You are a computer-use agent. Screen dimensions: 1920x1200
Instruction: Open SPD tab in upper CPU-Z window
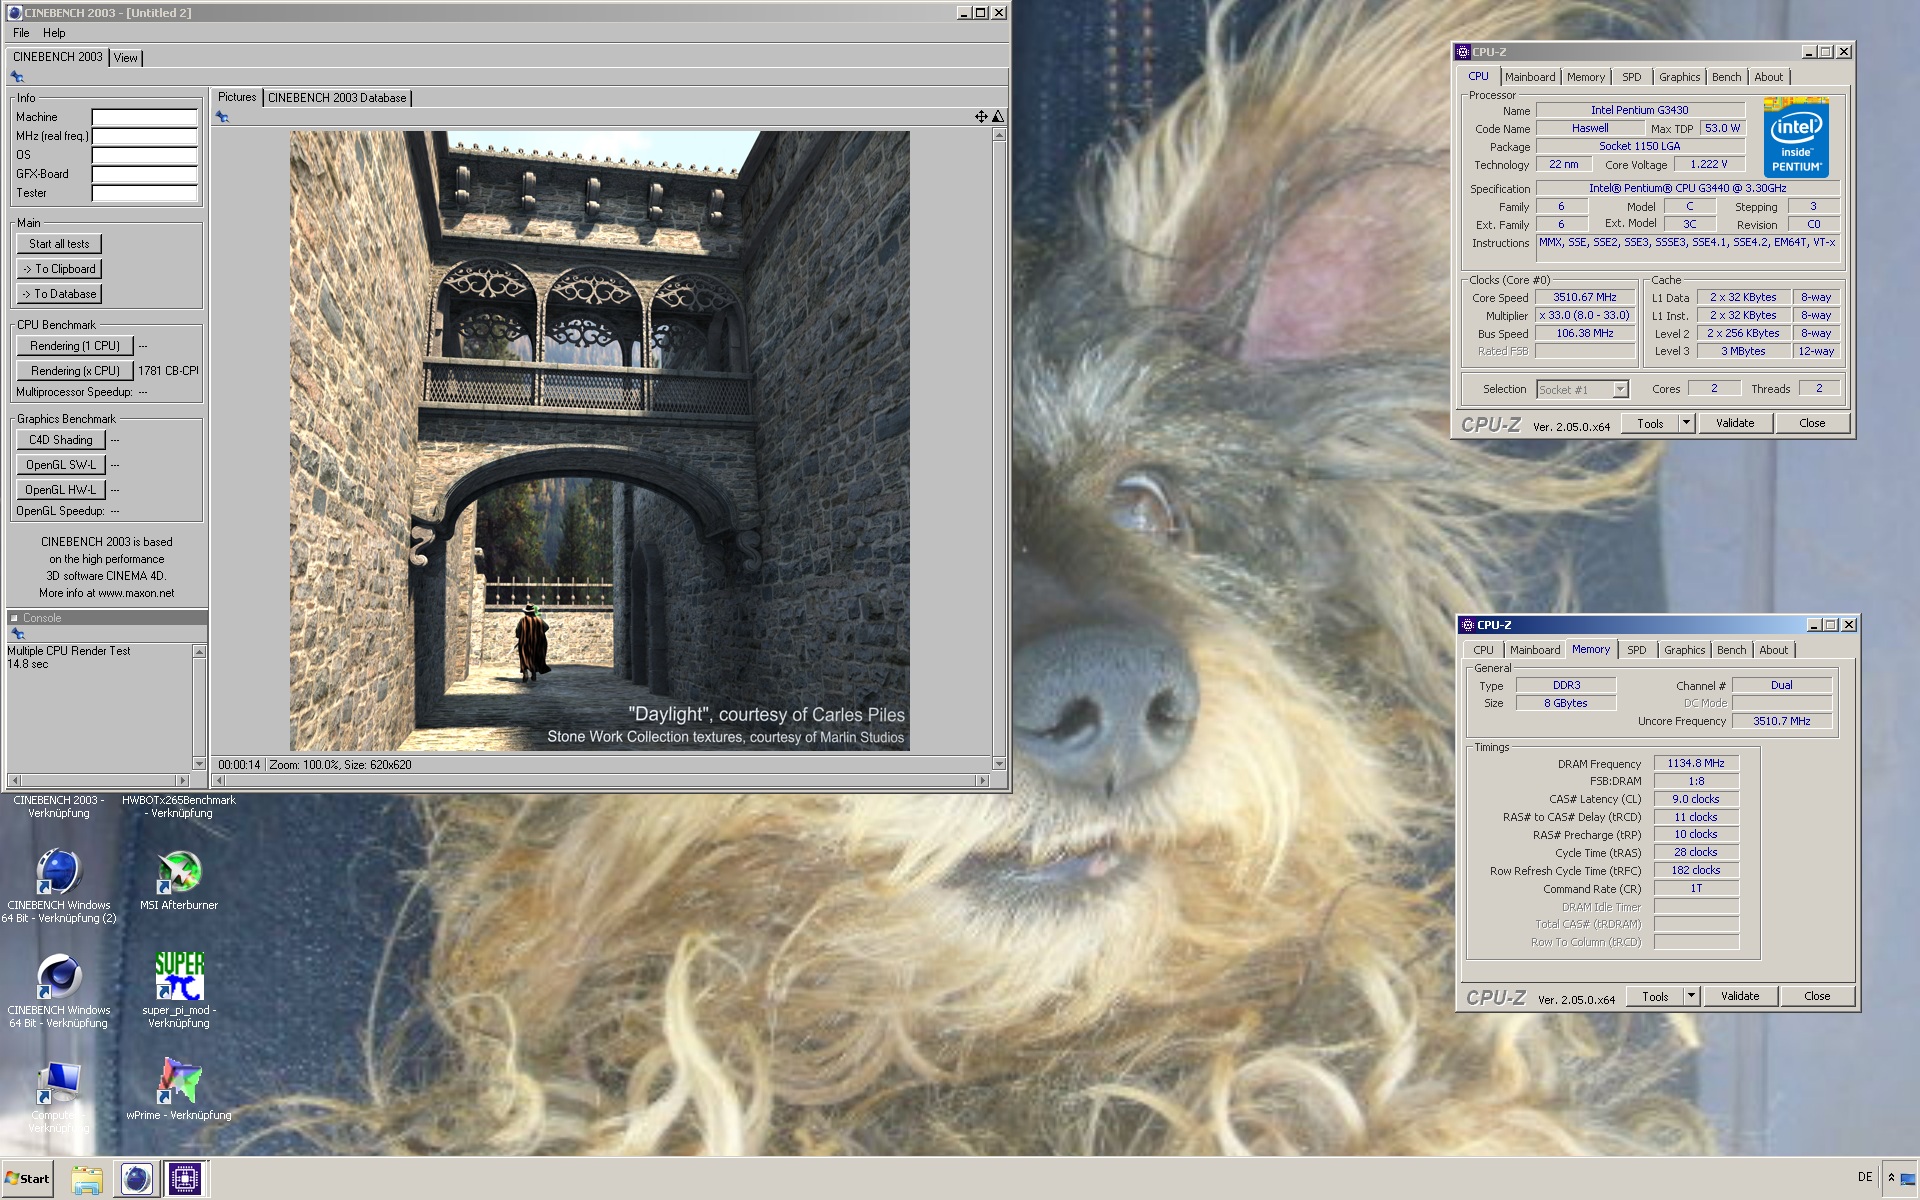[x=1632, y=77]
